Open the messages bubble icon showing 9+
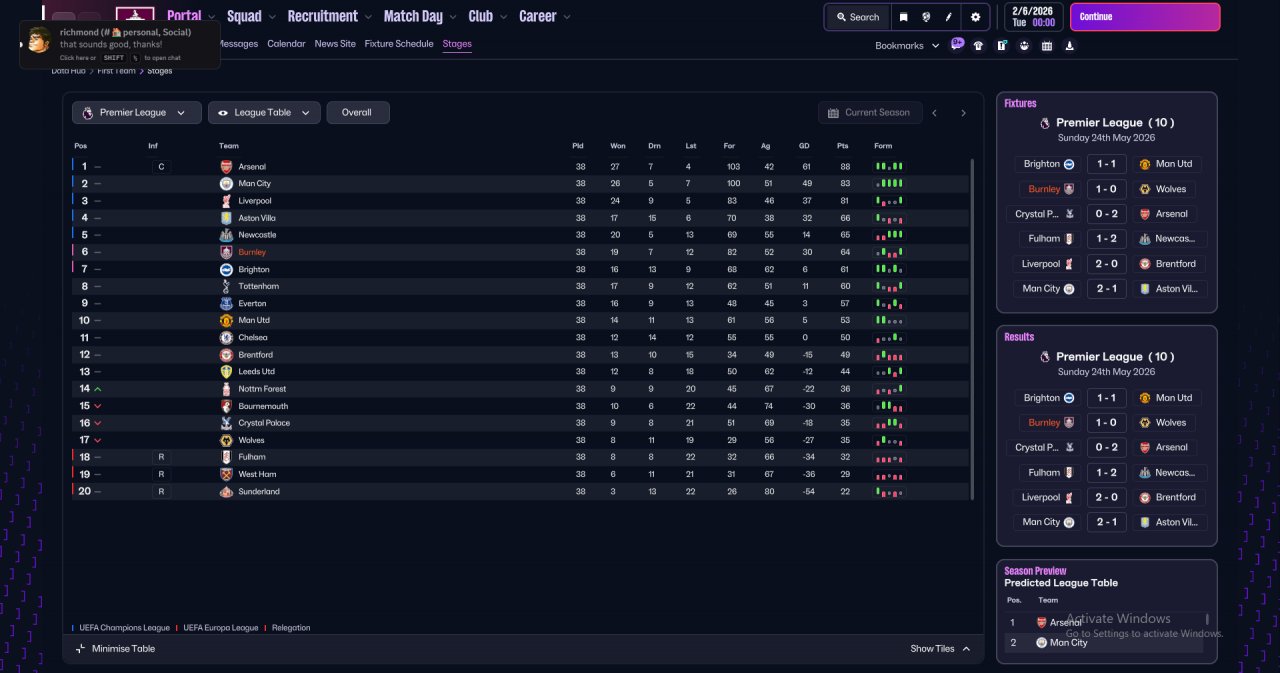 coord(957,44)
